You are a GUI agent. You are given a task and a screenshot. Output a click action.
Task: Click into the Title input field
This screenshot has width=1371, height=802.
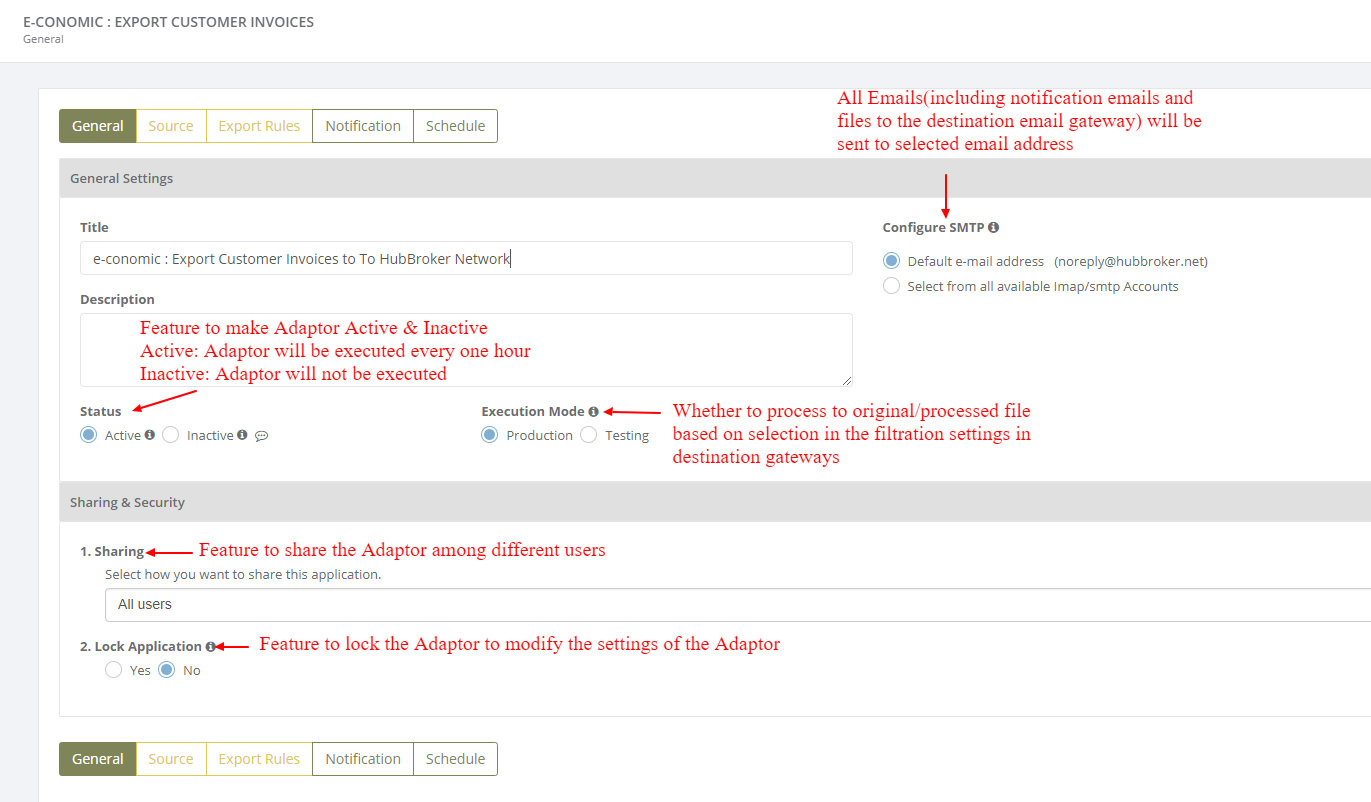[466, 258]
